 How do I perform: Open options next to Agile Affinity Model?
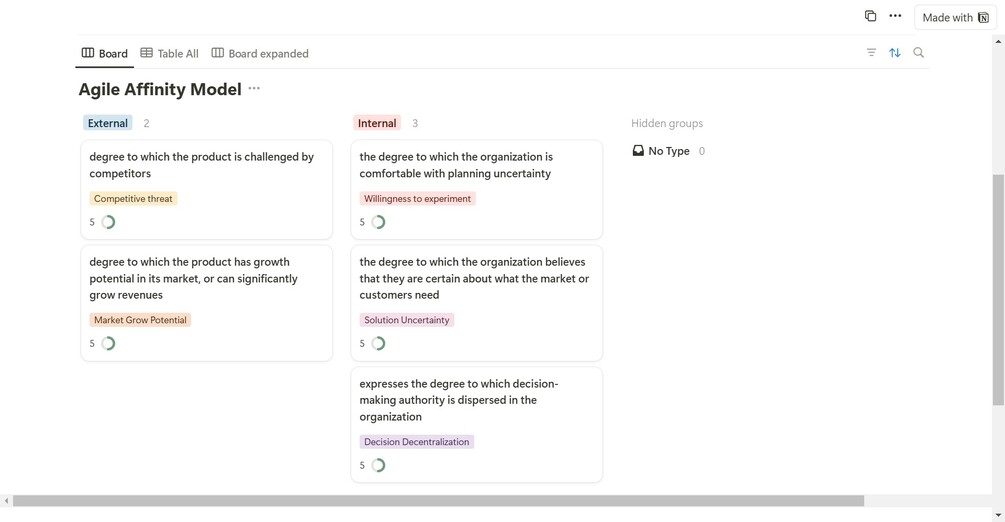pyautogui.click(x=254, y=89)
